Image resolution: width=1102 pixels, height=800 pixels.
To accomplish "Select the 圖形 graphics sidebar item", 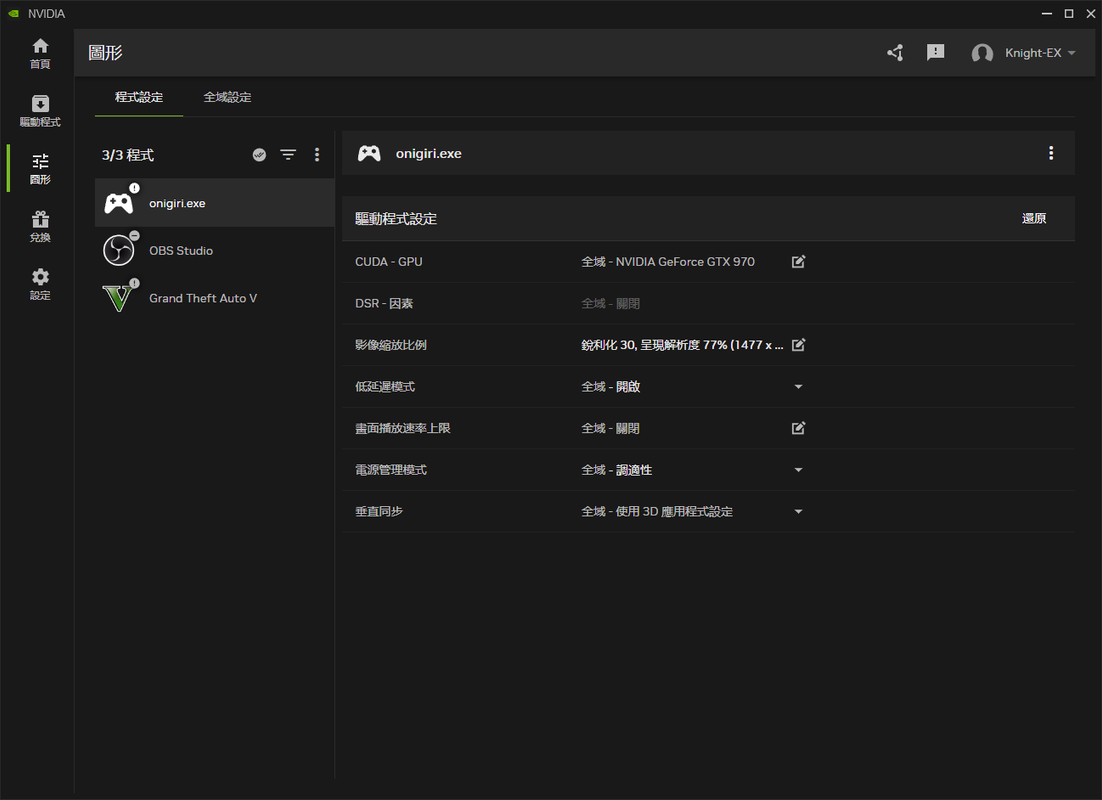I will tap(40, 169).
